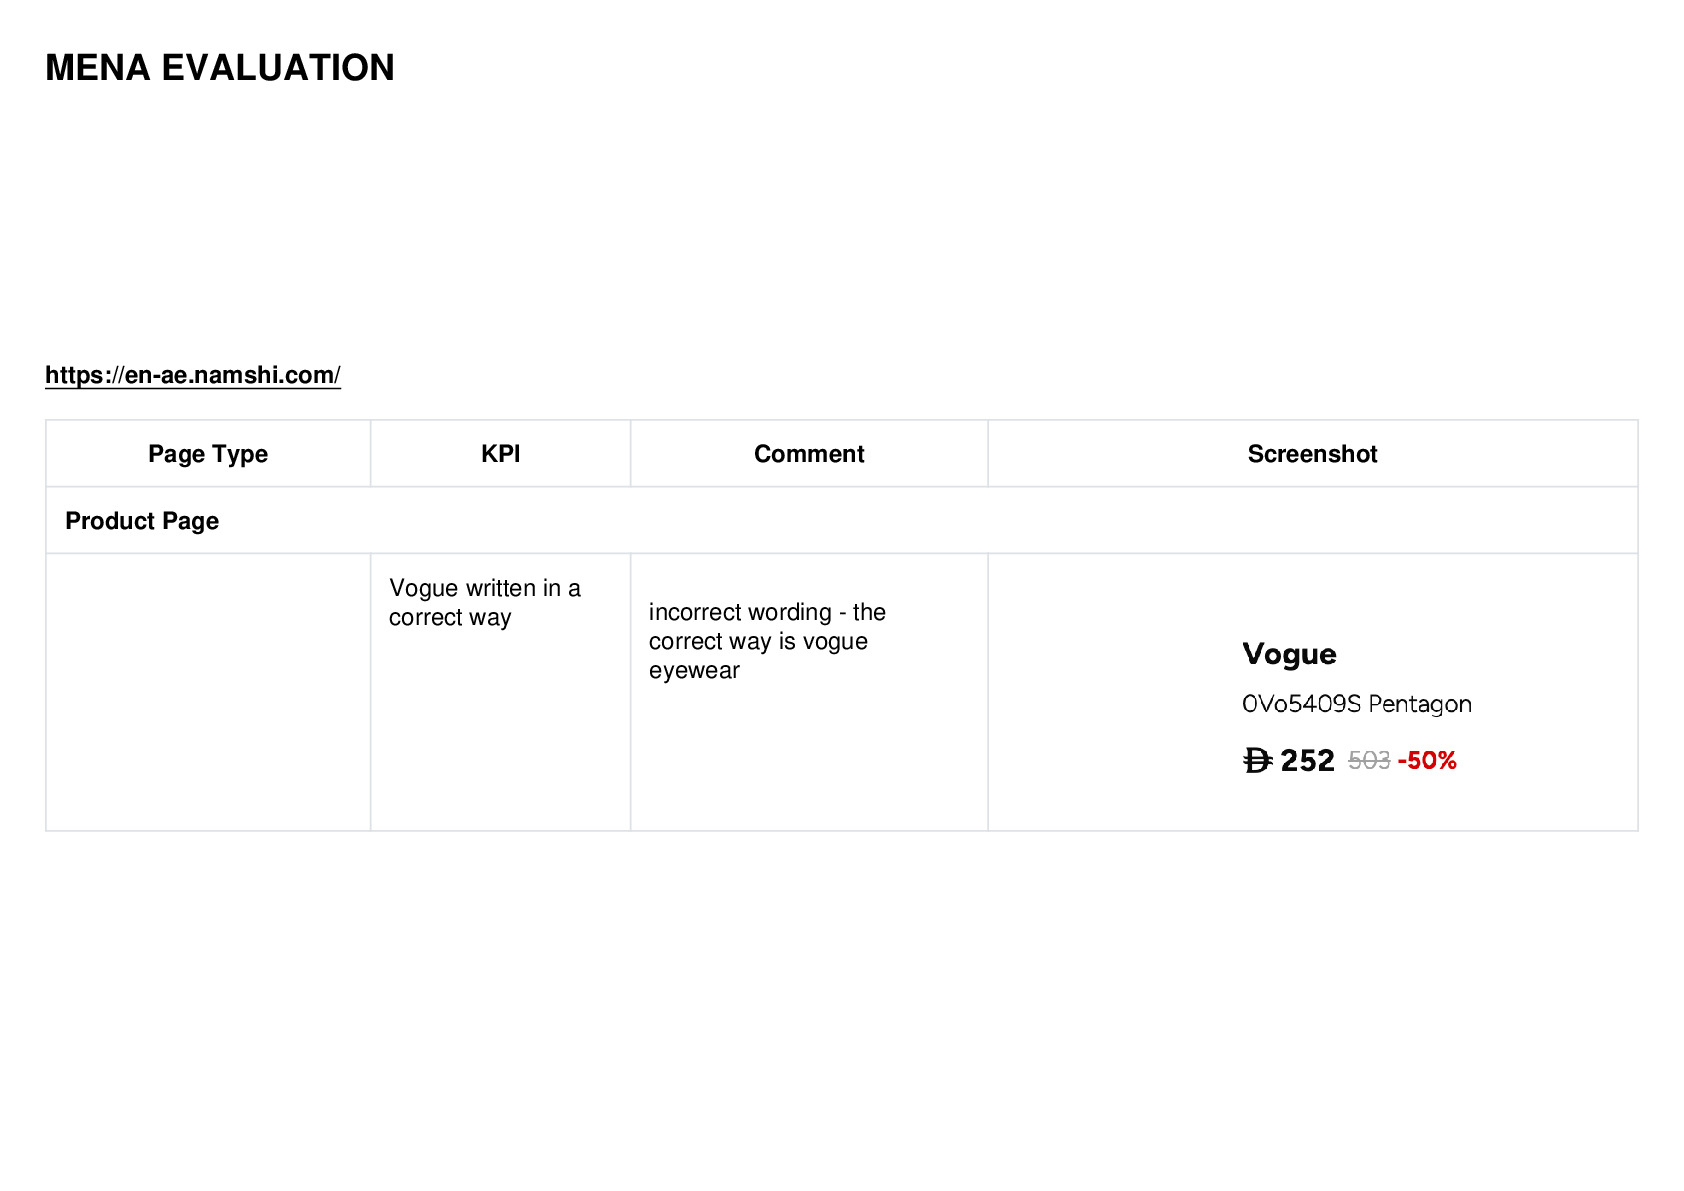The width and height of the screenshot is (1684, 1191).
Task: Click the empty Page Type cell
Action: click(208, 692)
